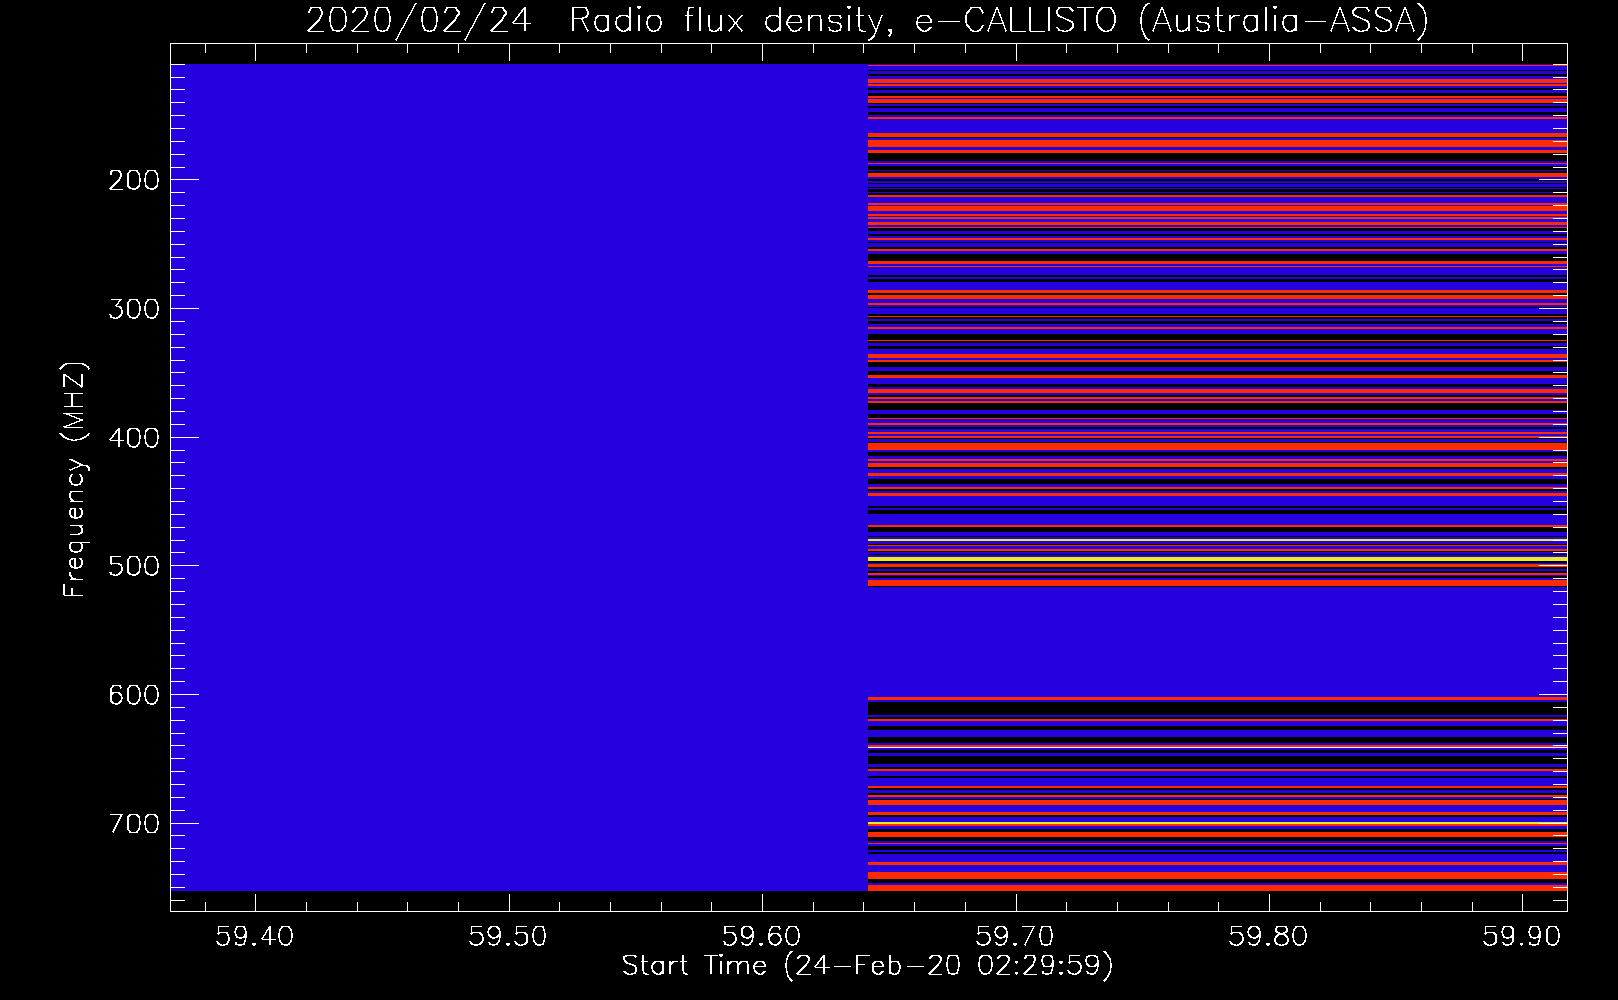The width and height of the screenshot is (1618, 1000).
Task: Click the frequency tick label "700"
Action: tap(134, 824)
